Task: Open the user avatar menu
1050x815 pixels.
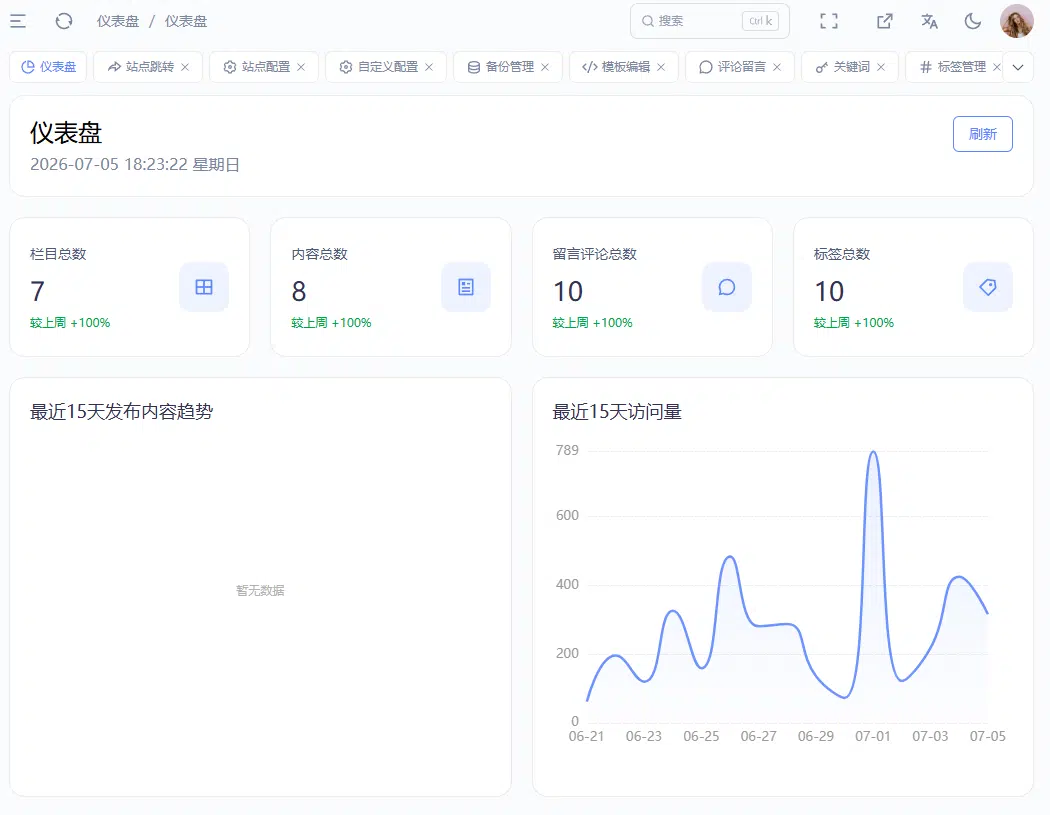Action: click(1017, 21)
